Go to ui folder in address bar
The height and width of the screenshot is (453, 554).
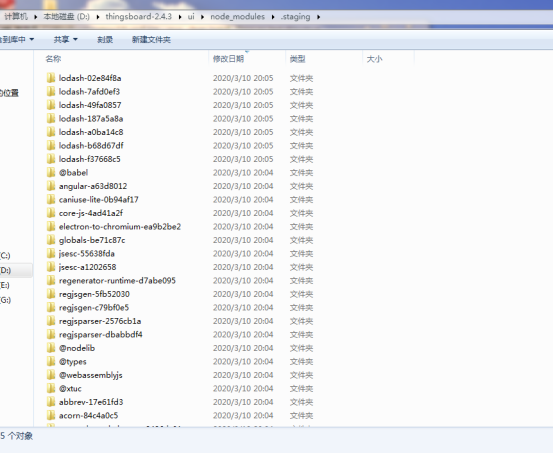coord(191,17)
